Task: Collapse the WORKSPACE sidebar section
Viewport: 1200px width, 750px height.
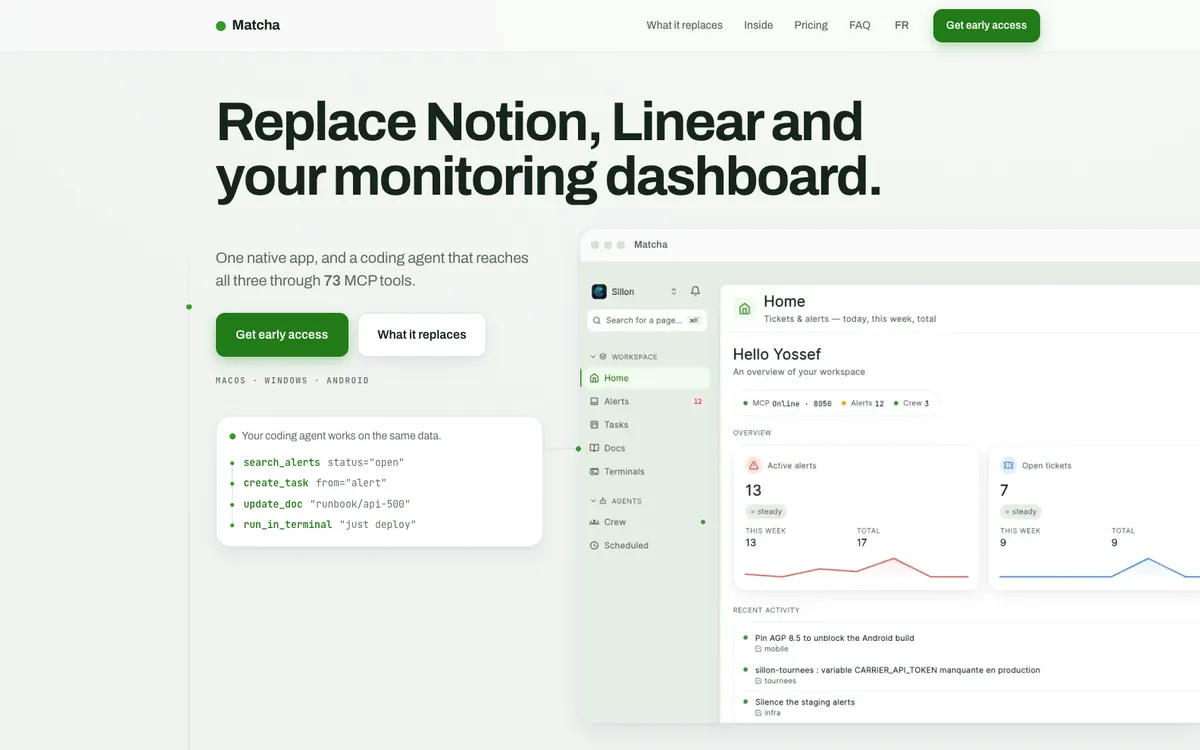Action: (x=624, y=357)
